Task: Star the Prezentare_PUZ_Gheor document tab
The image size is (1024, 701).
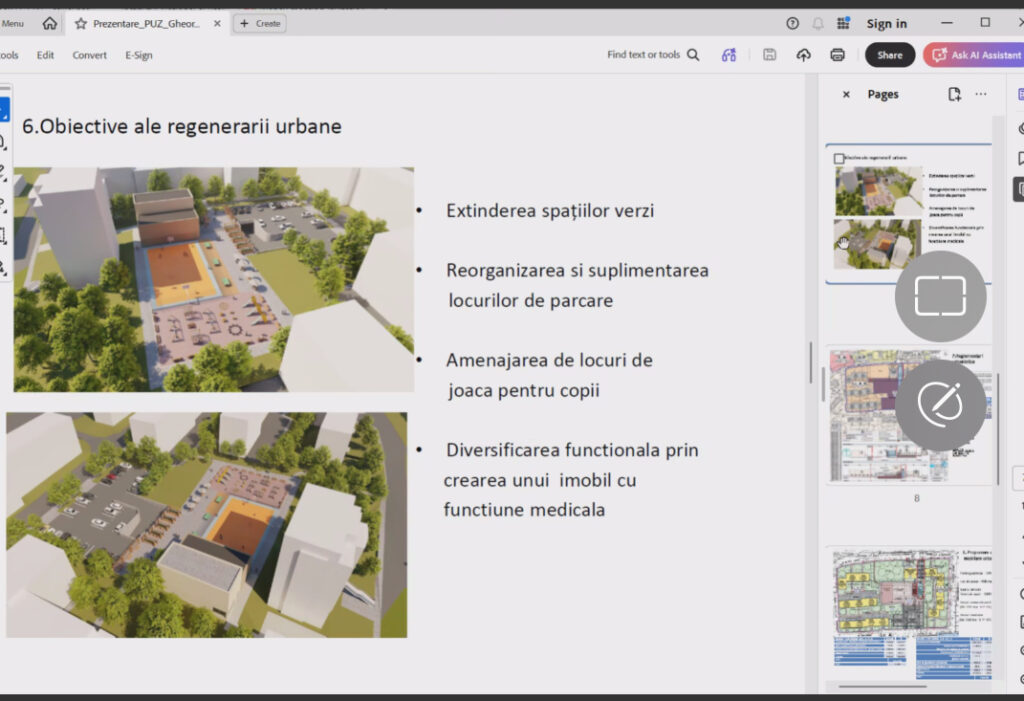Action: pos(81,24)
